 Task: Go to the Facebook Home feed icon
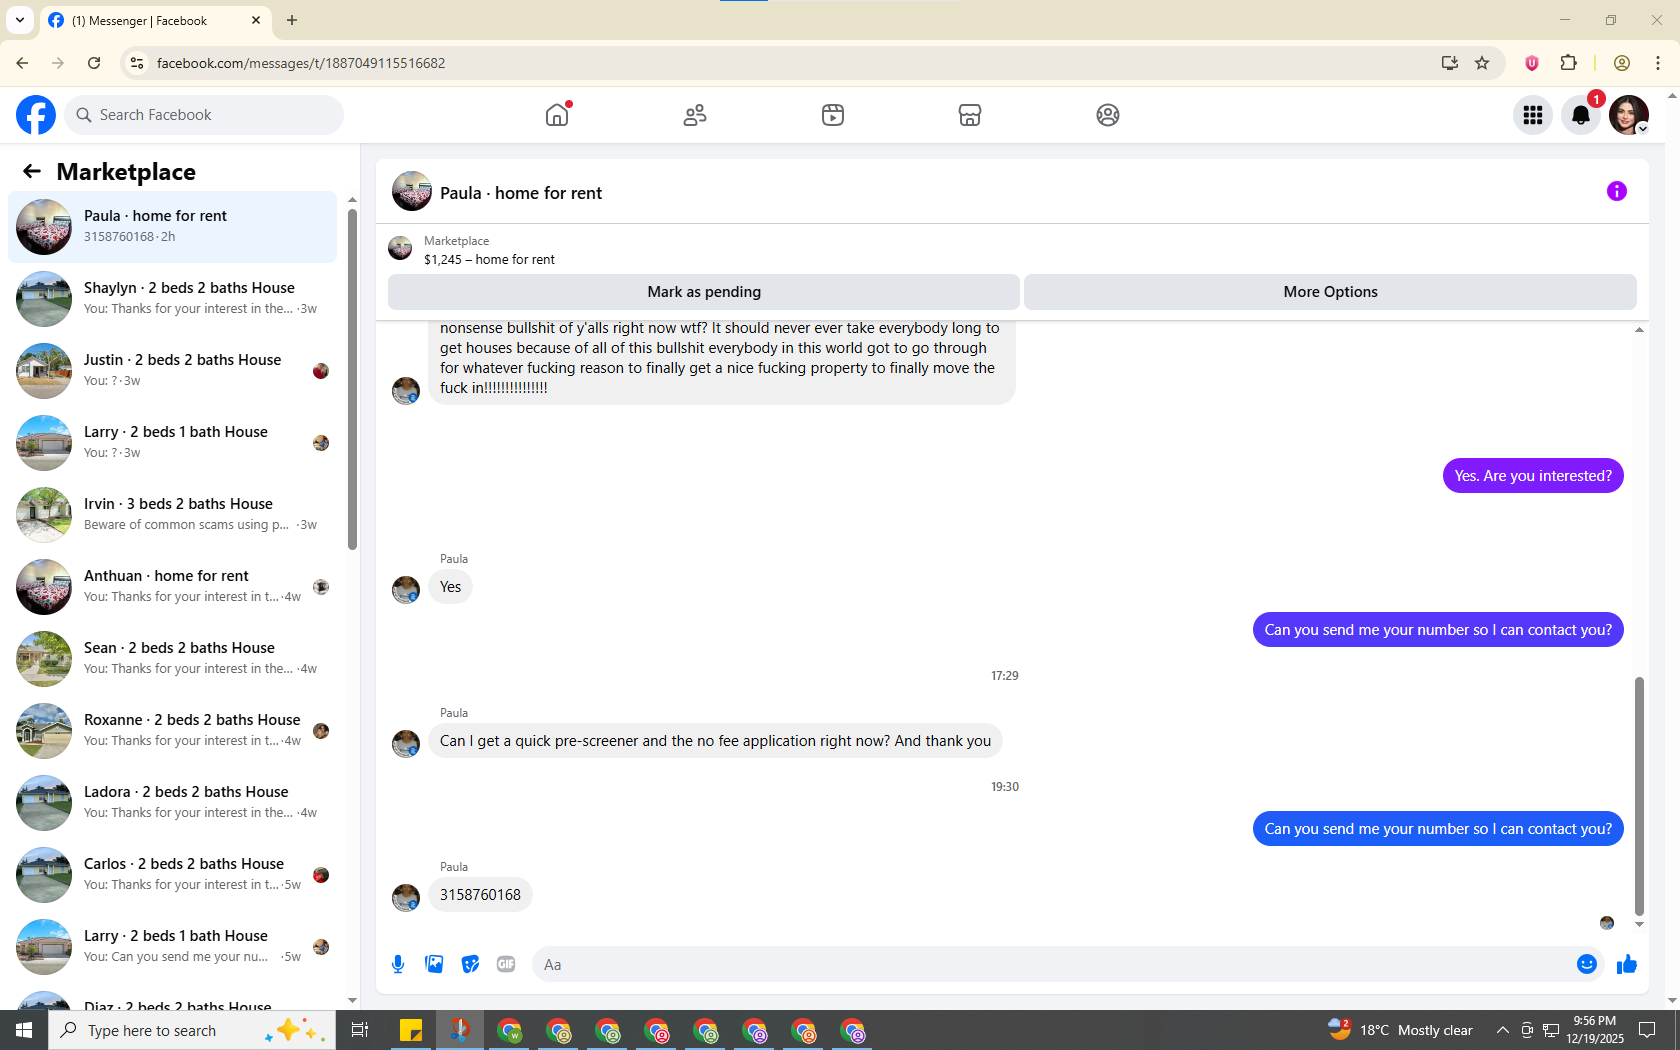(x=557, y=115)
